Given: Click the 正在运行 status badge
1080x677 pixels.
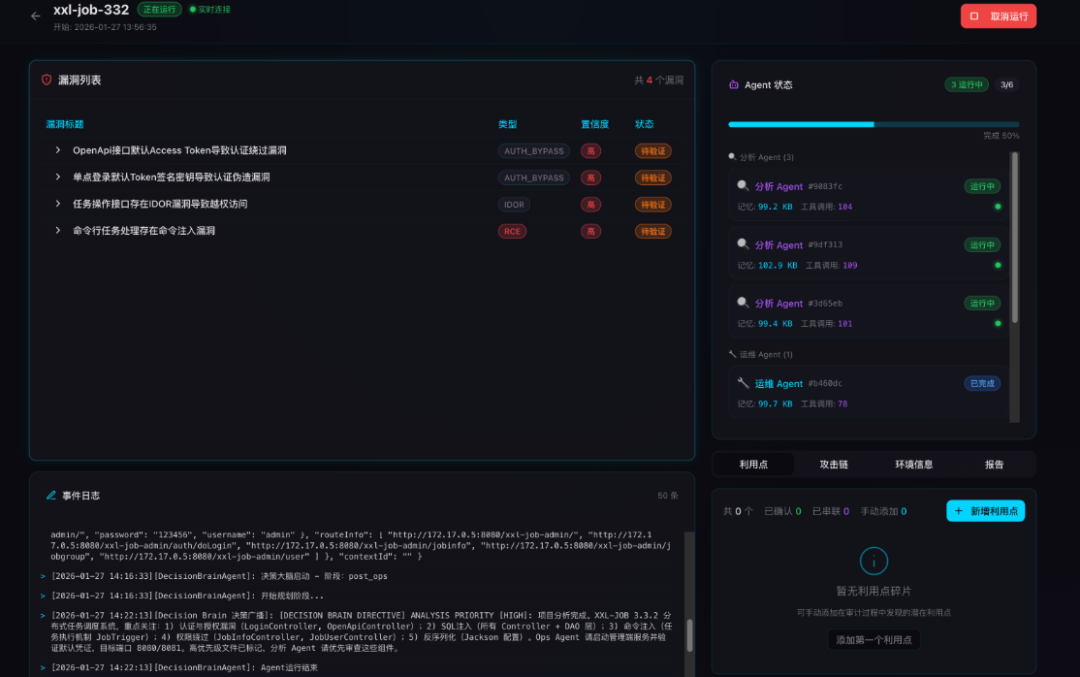Looking at the screenshot, I should 159,10.
